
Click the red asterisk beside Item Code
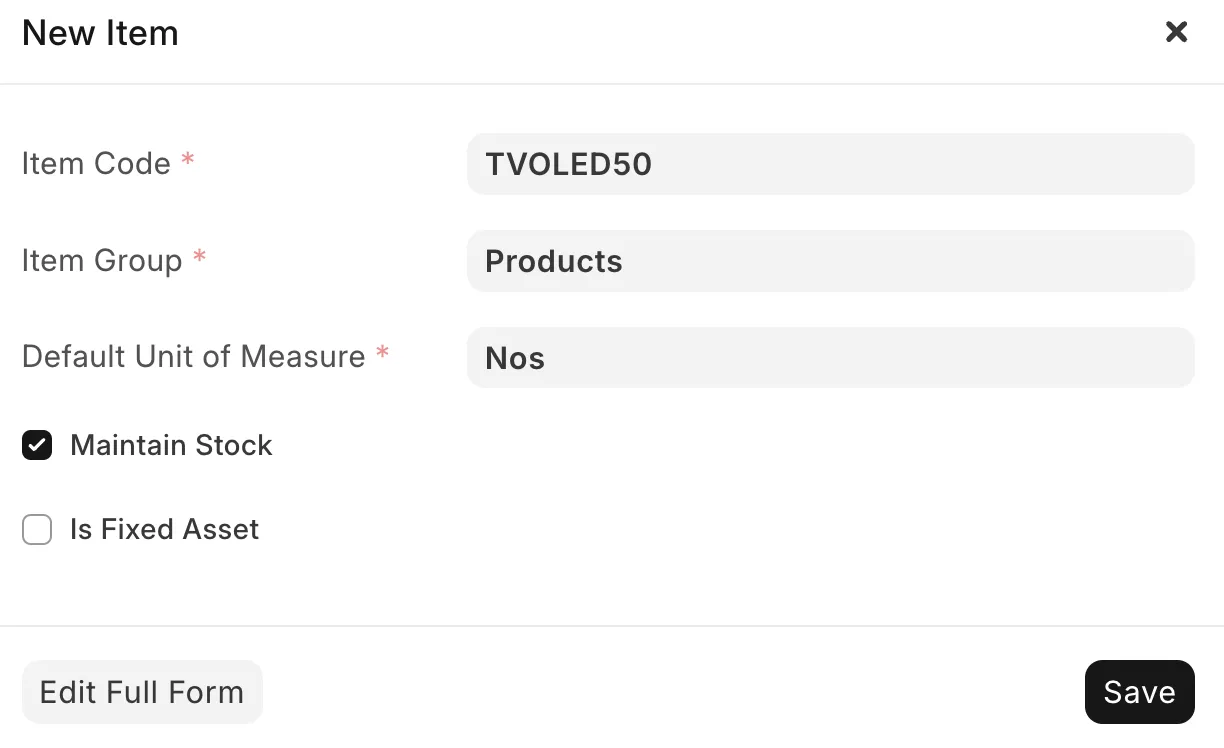[187, 160]
